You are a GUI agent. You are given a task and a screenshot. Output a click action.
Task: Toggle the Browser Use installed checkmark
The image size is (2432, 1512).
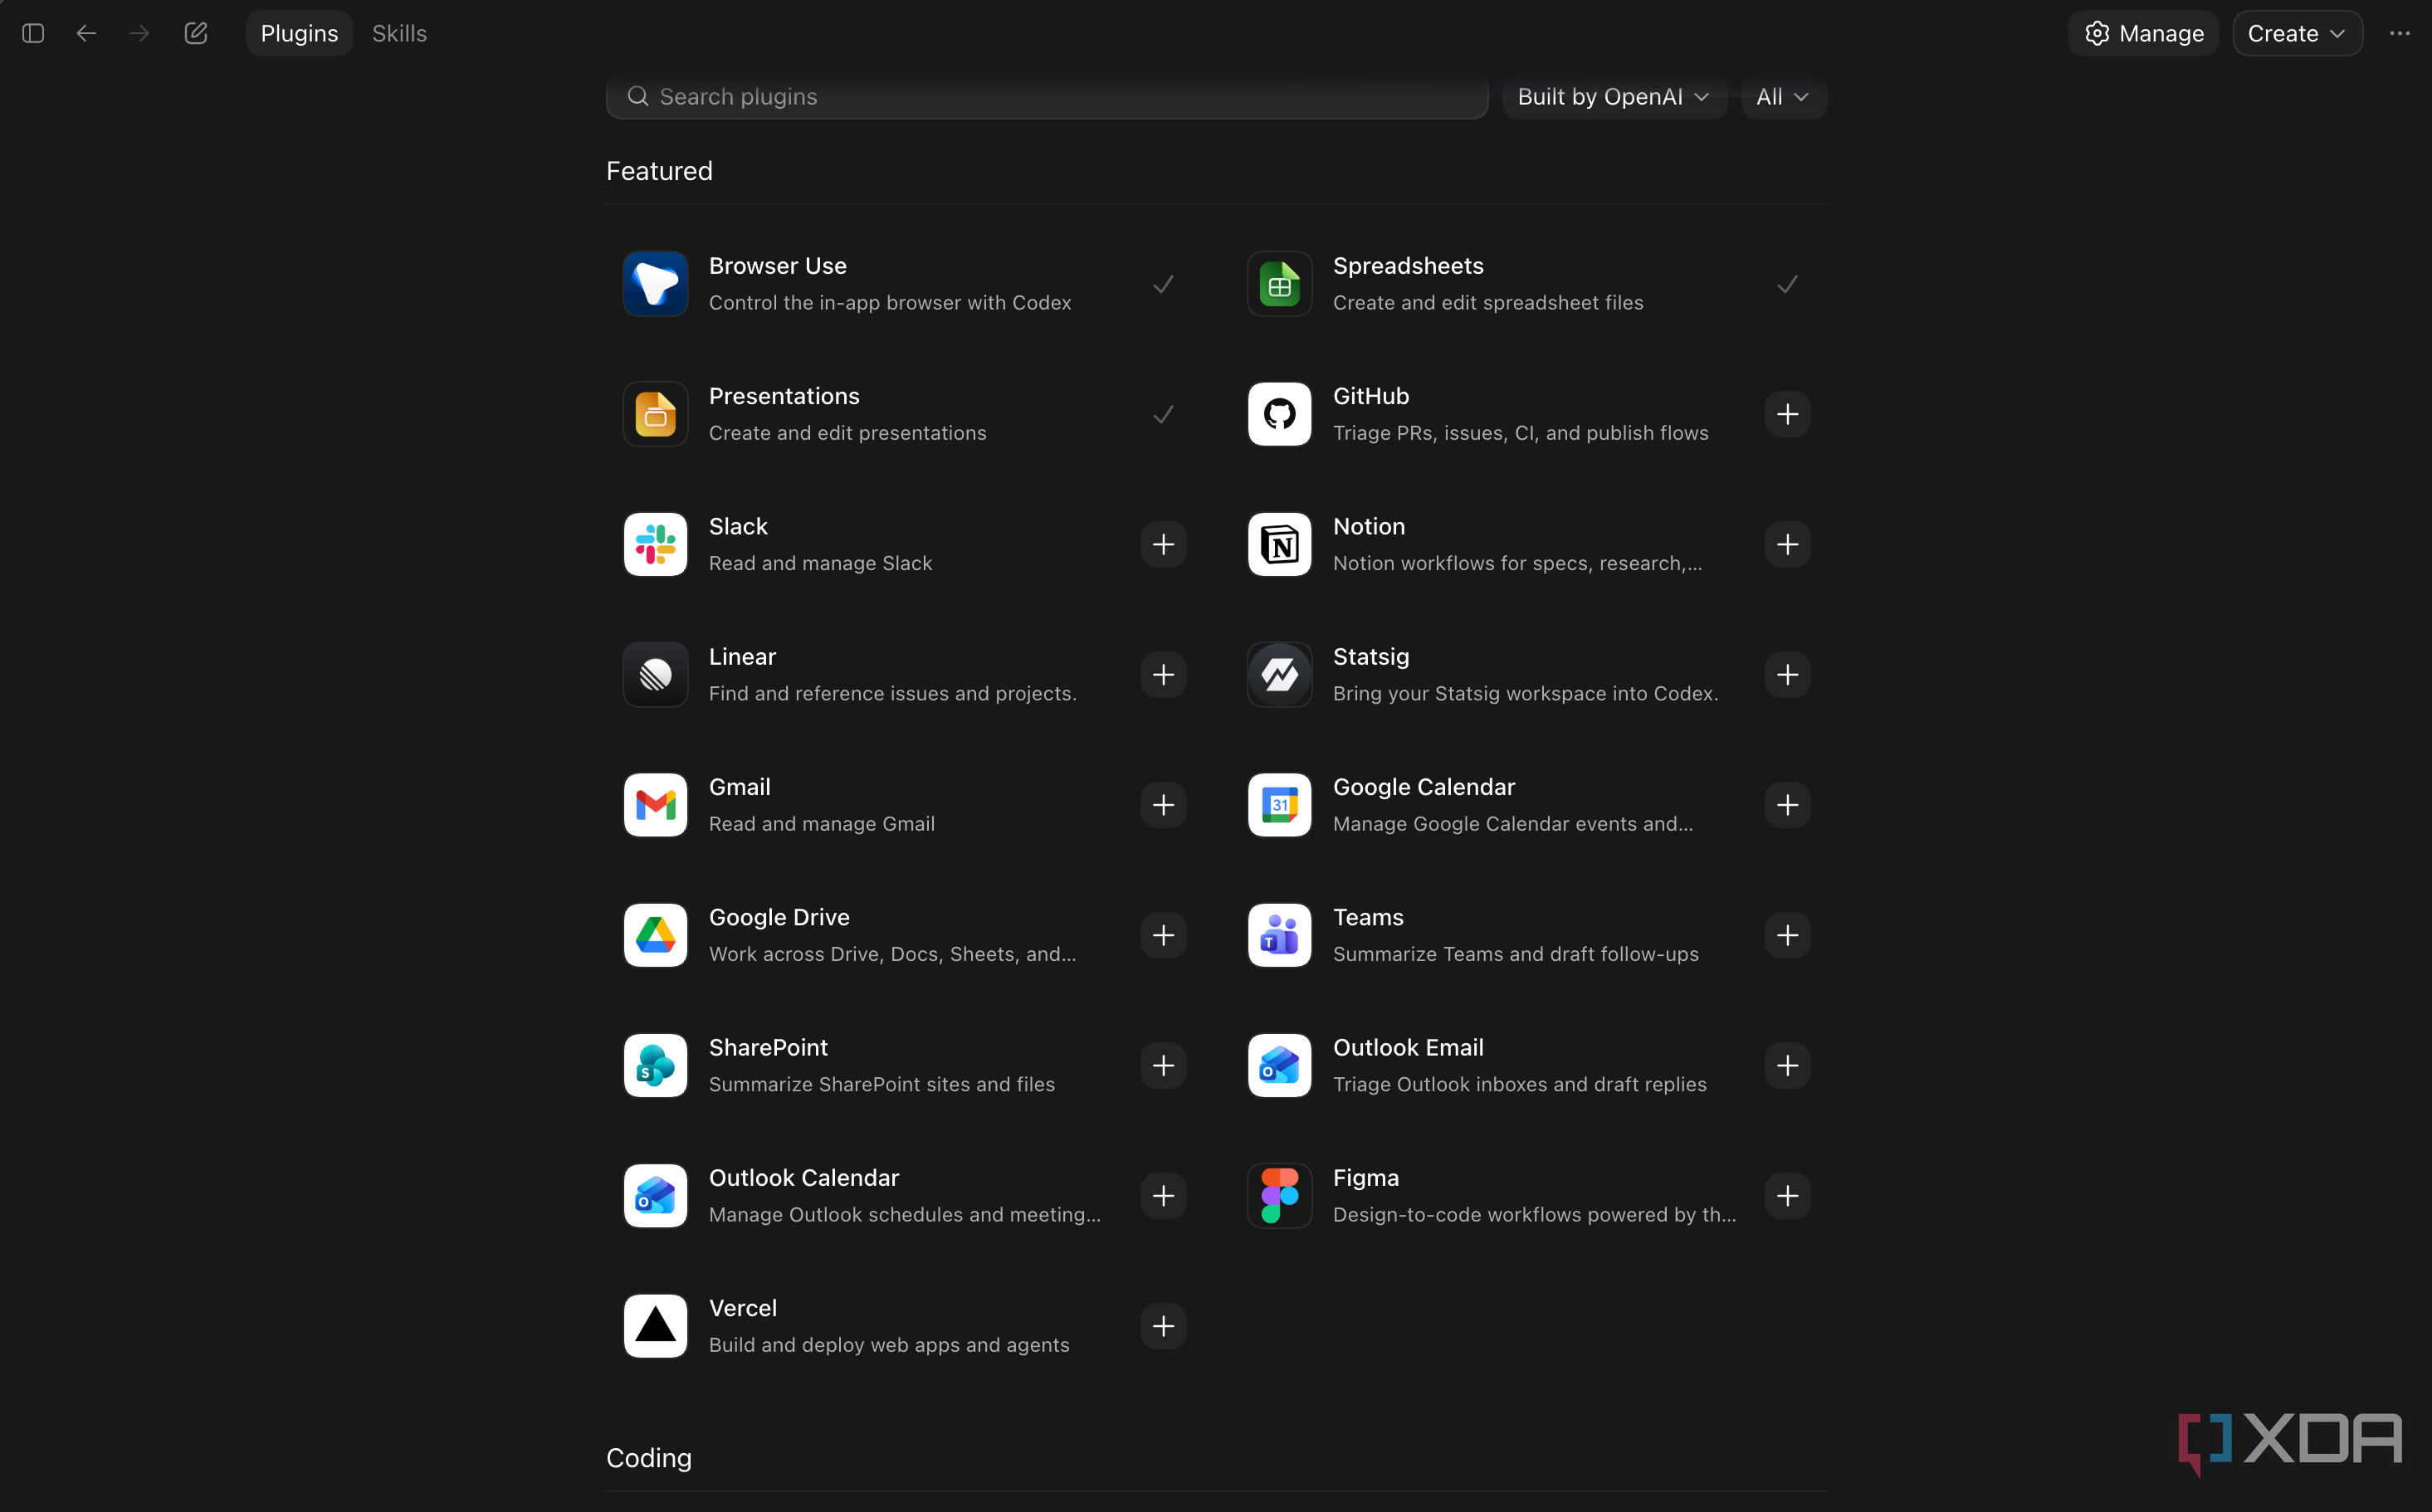[1163, 284]
